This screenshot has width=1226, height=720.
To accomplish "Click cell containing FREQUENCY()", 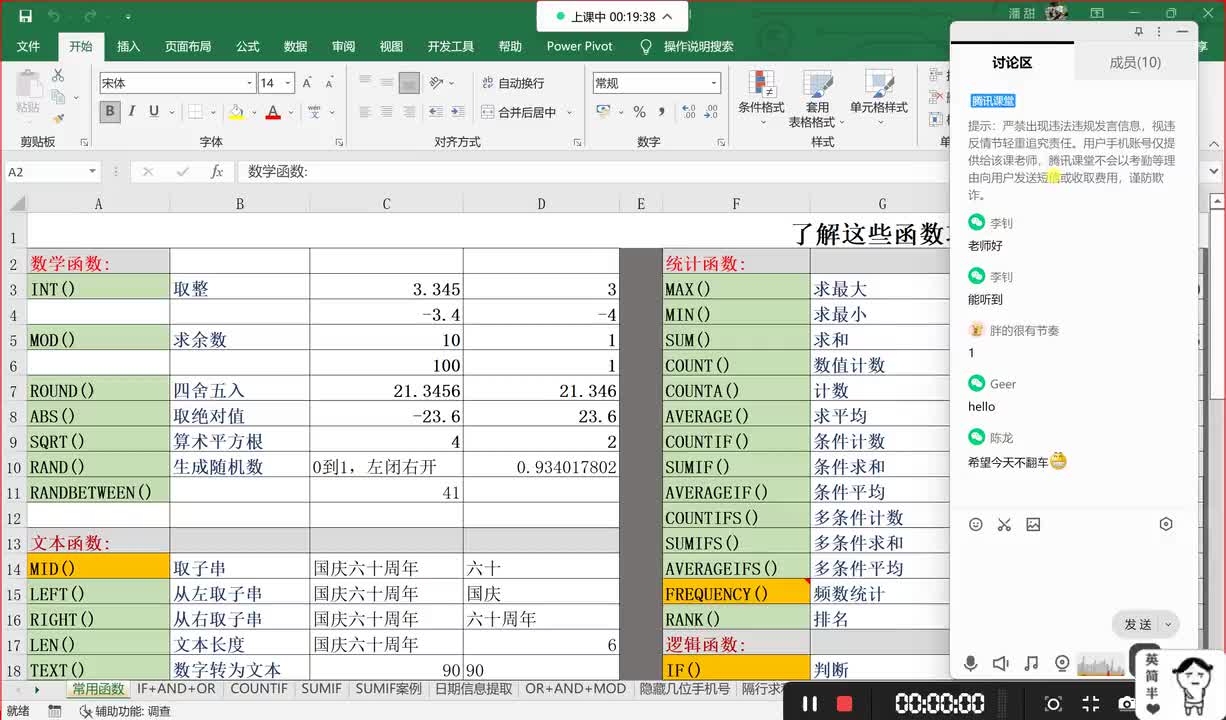I will [736, 594].
